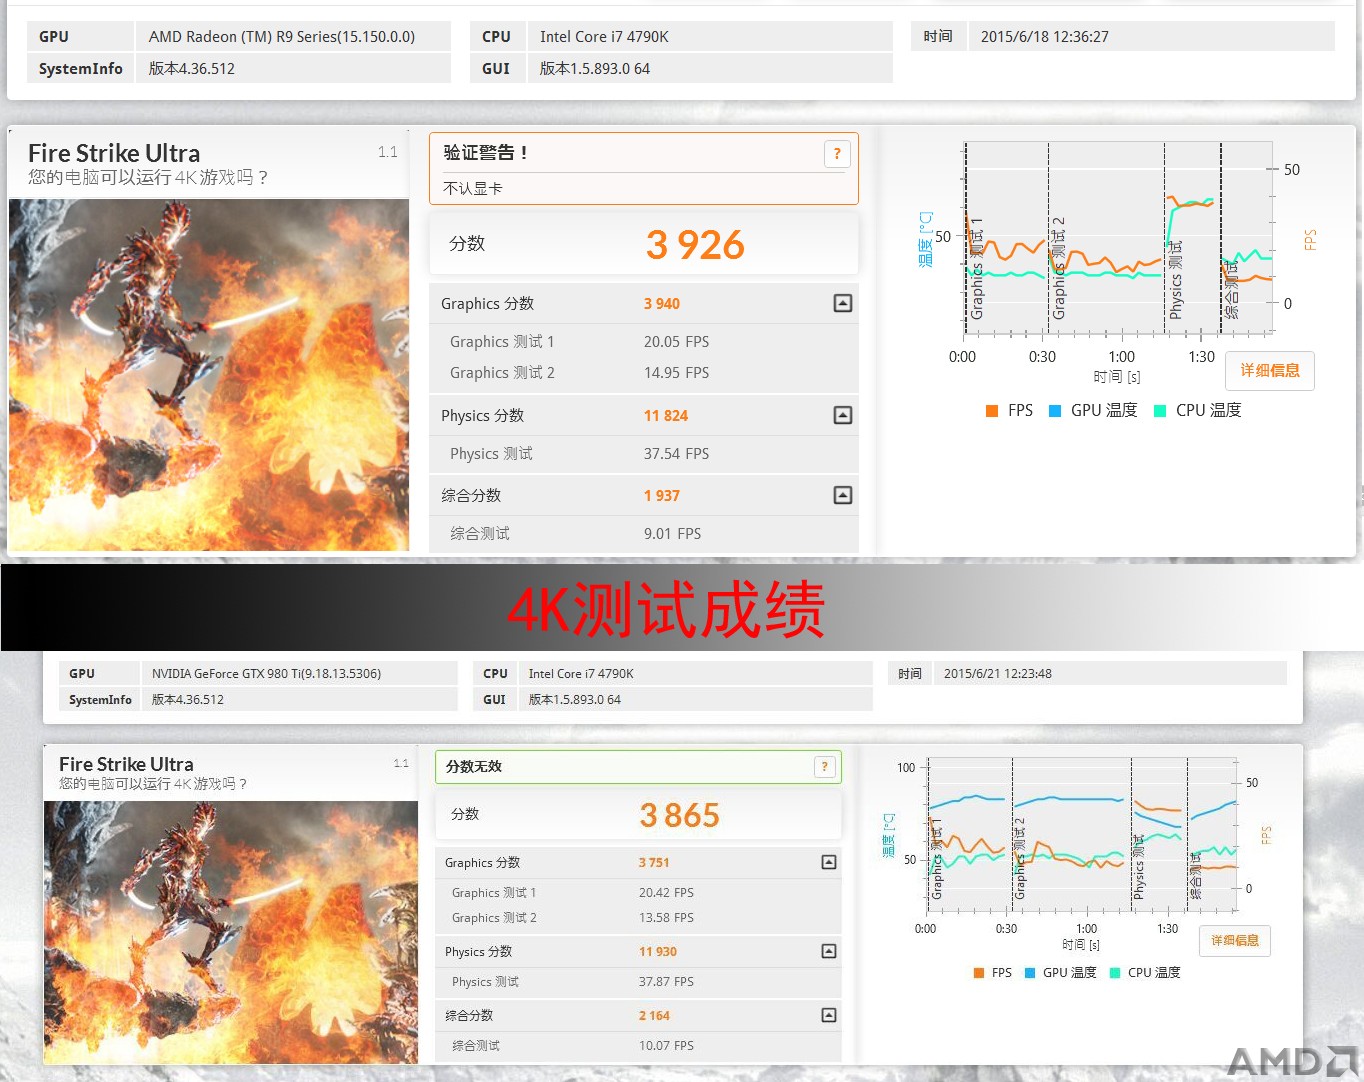The image size is (1364, 1082).
Task: Click the Physics score value 11 930
Action: (658, 952)
